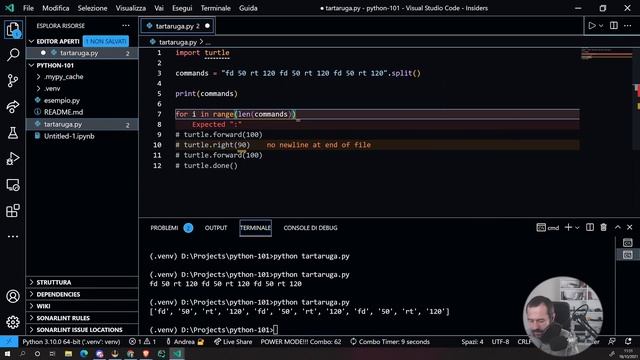The height and width of the screenshot is (360, 640).
Task: Maximize the panel with up chevron
Action: (x=618, y=227)
